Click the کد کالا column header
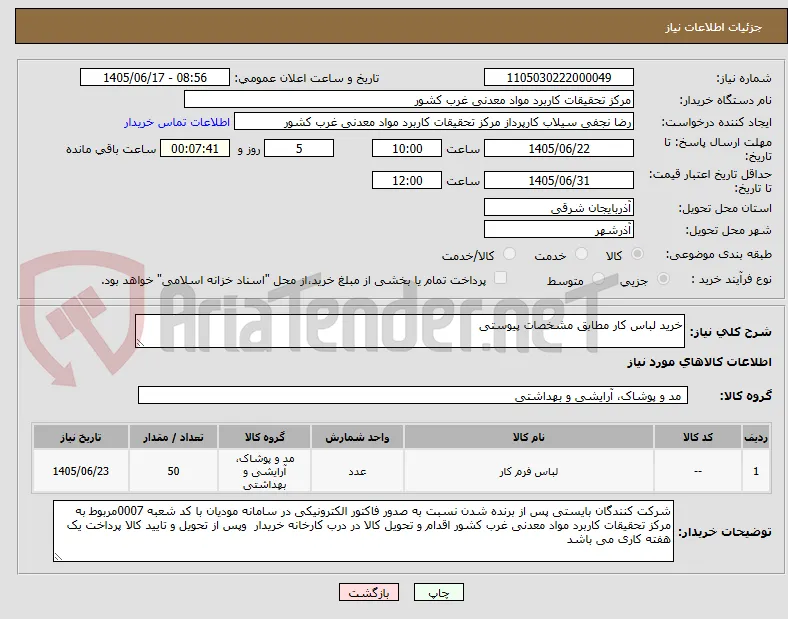Image resolution: width=788 pixels, height=619 pixels. click(698, 437)
